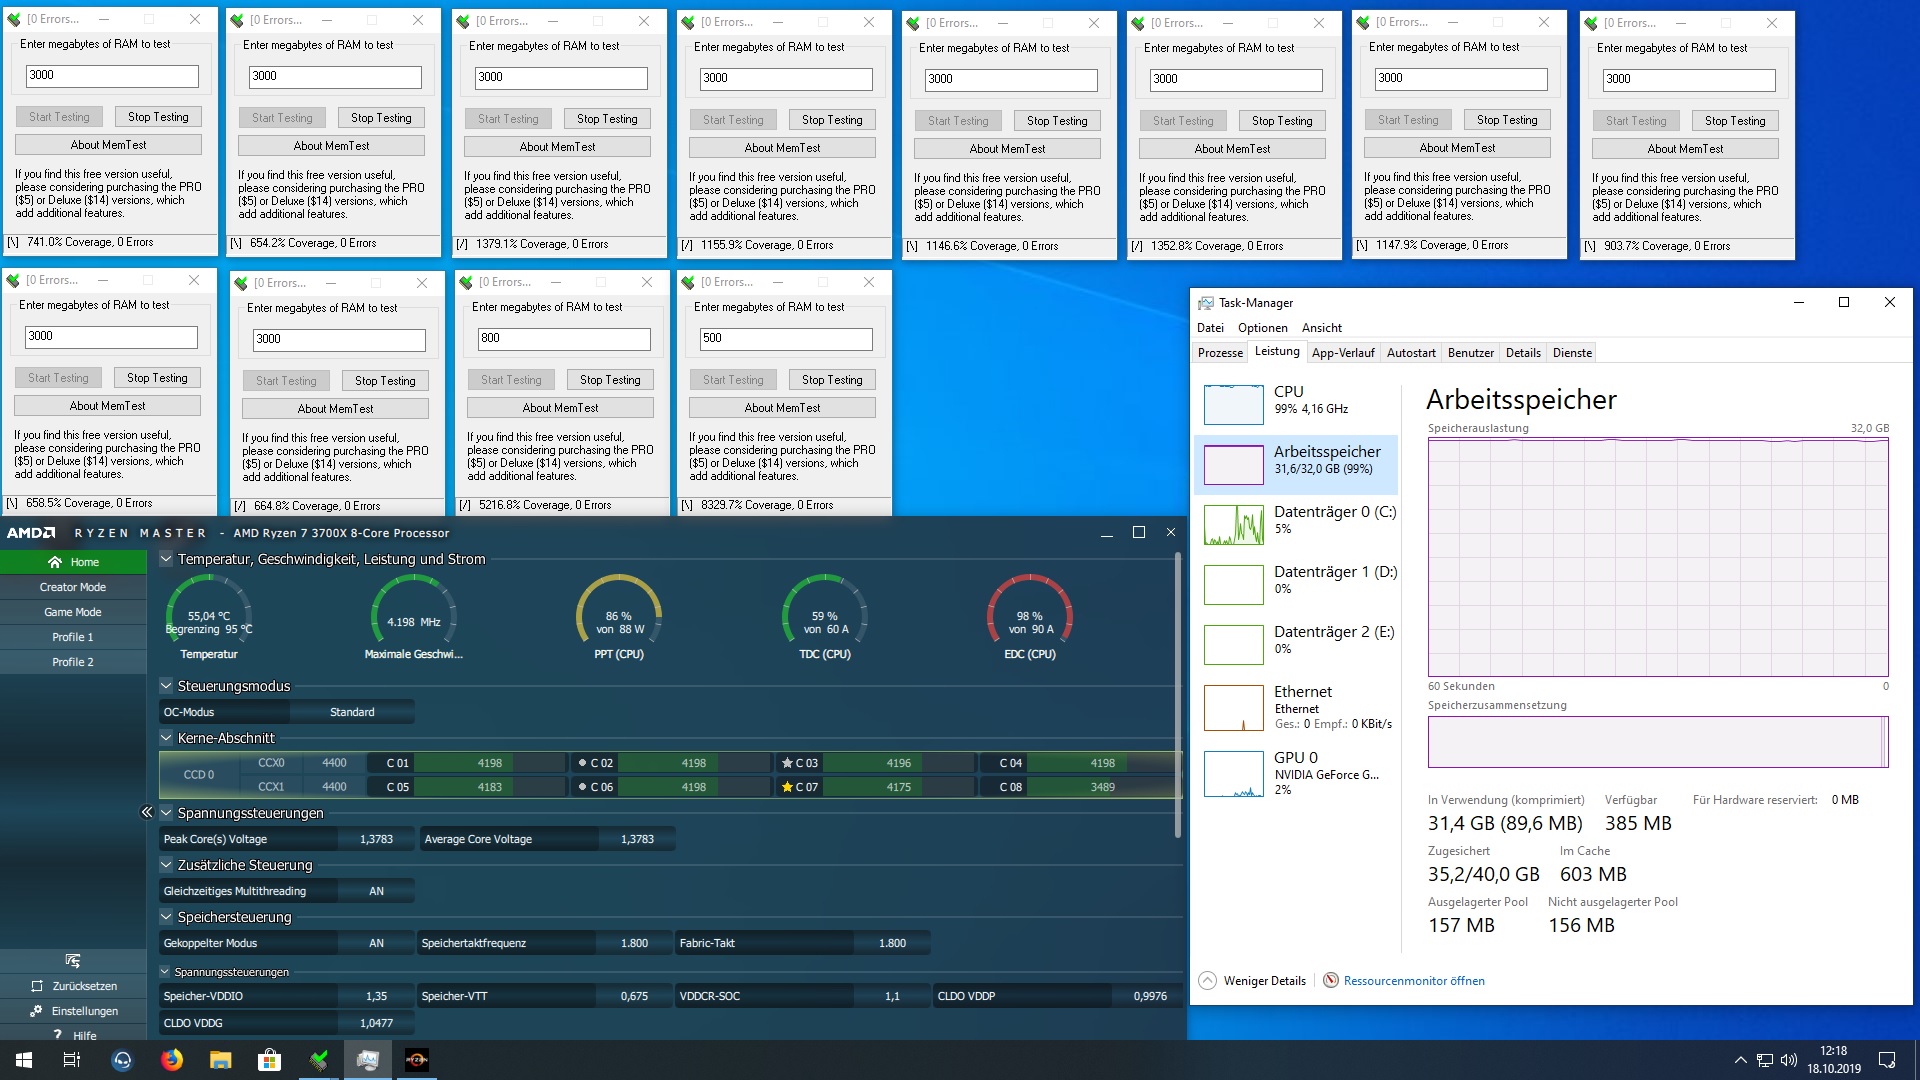The width and height of the screenshot is (1920, 1080).
Task: Collapse the sidebar with the double-chevron icon
Action: pyautogui.click(x=146, y=812)
